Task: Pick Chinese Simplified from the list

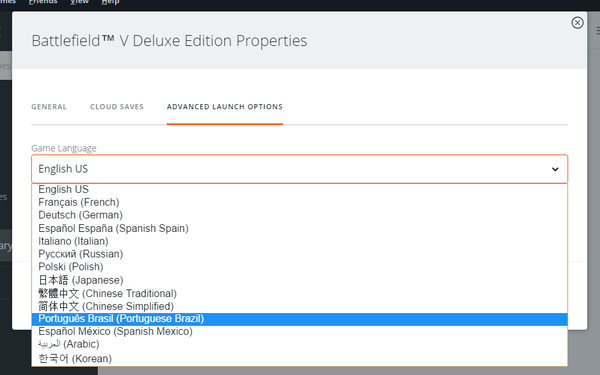Action: (x=300, y=306)
